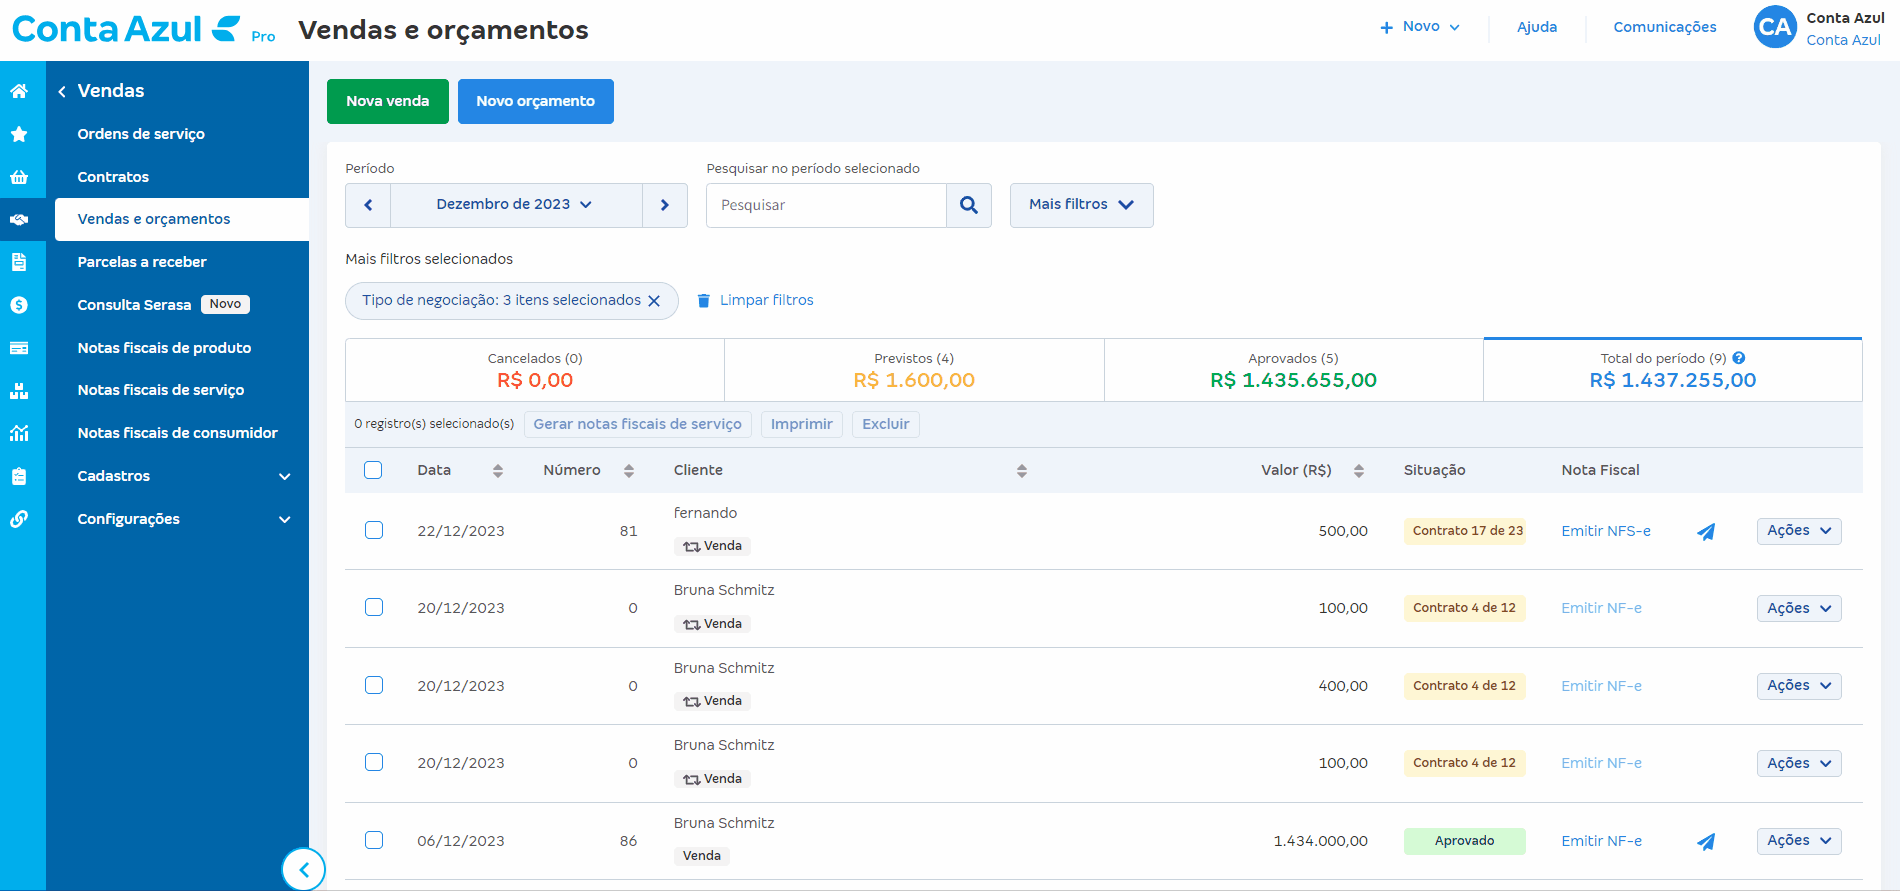
Task: Send icon on fernando sale row
Action: pos(1706,532)
